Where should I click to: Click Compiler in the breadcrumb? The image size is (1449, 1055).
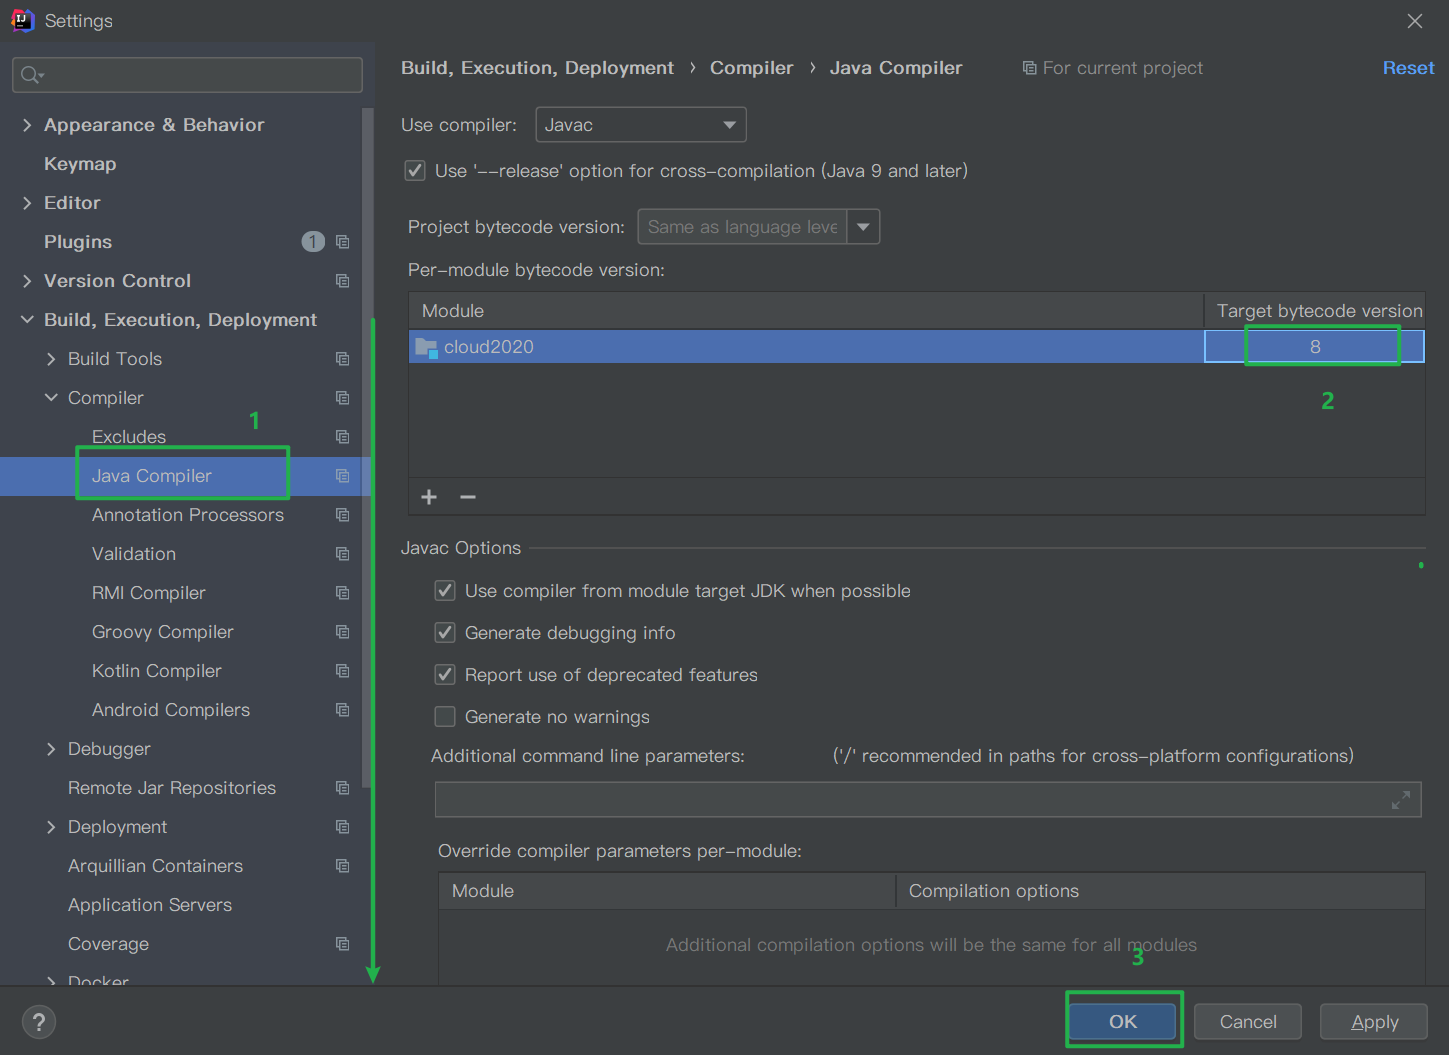[752, 68]
